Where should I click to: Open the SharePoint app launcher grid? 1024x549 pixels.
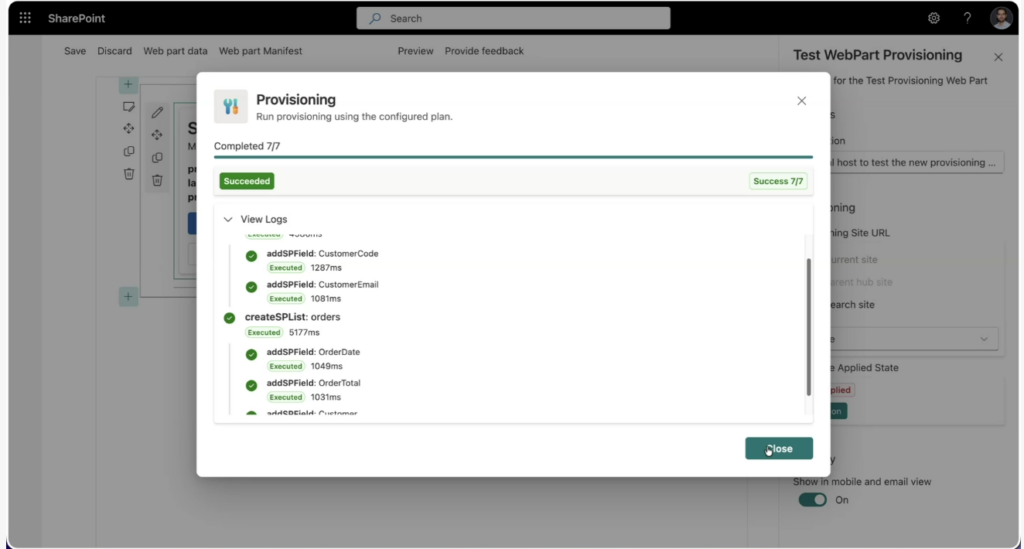[x=25, y=18]
